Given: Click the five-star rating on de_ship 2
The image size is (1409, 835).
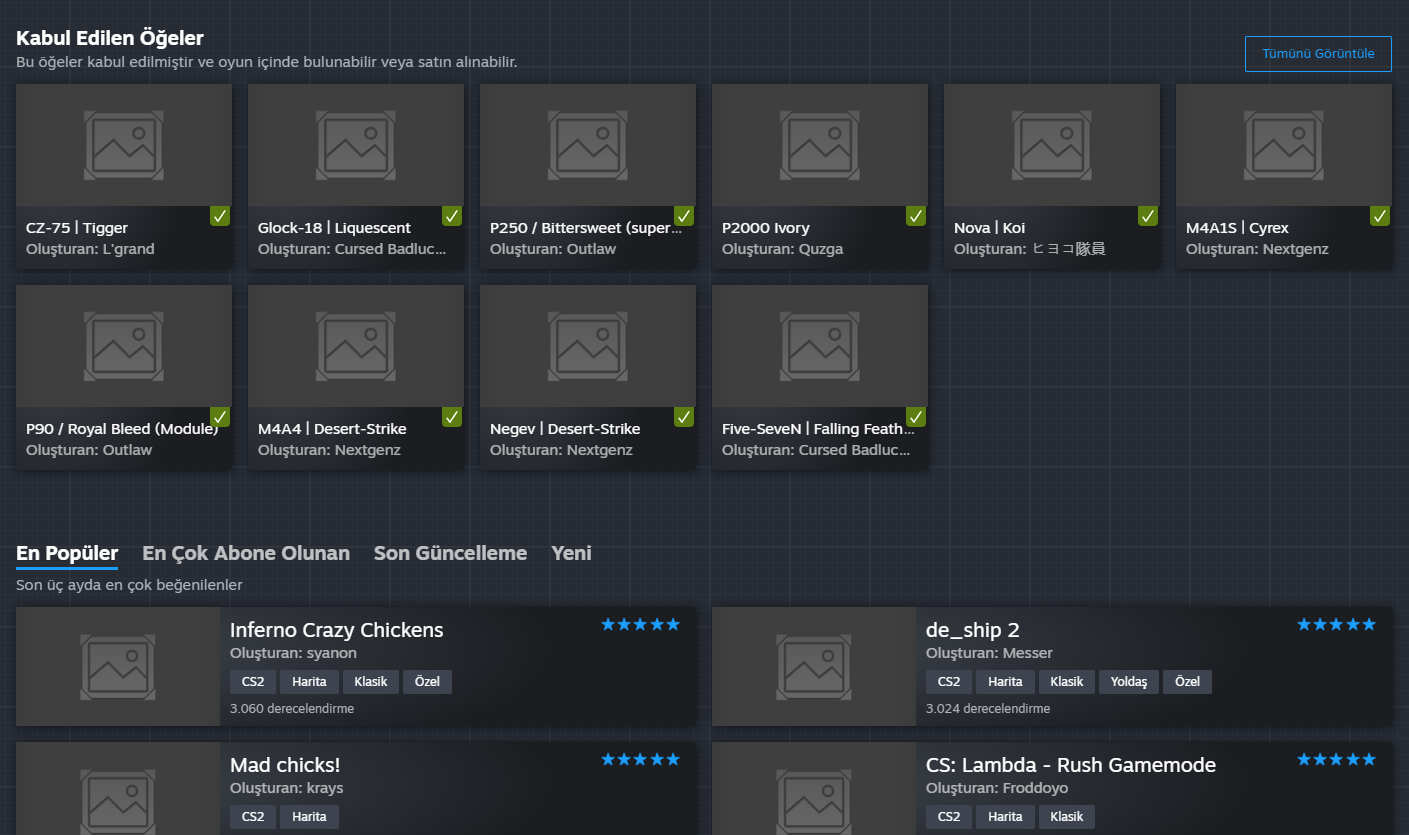Looking at the screenshot, I should (1336, 625).
